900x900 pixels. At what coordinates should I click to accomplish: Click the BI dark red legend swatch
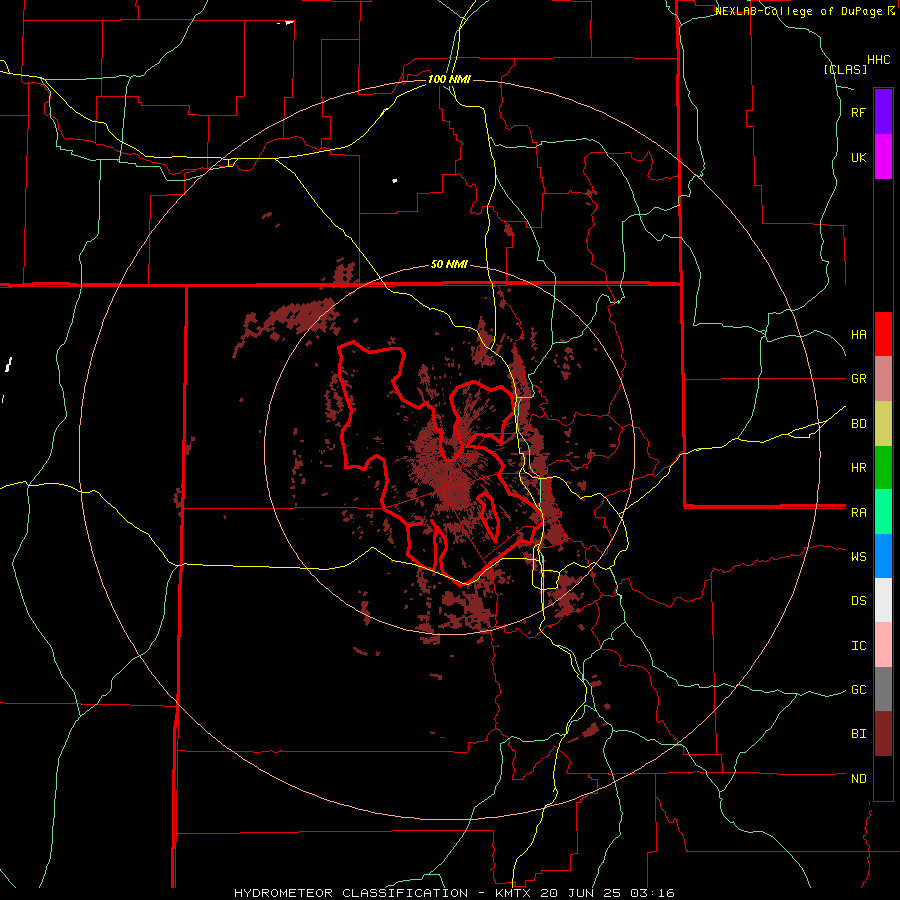[x=883, y=734]
